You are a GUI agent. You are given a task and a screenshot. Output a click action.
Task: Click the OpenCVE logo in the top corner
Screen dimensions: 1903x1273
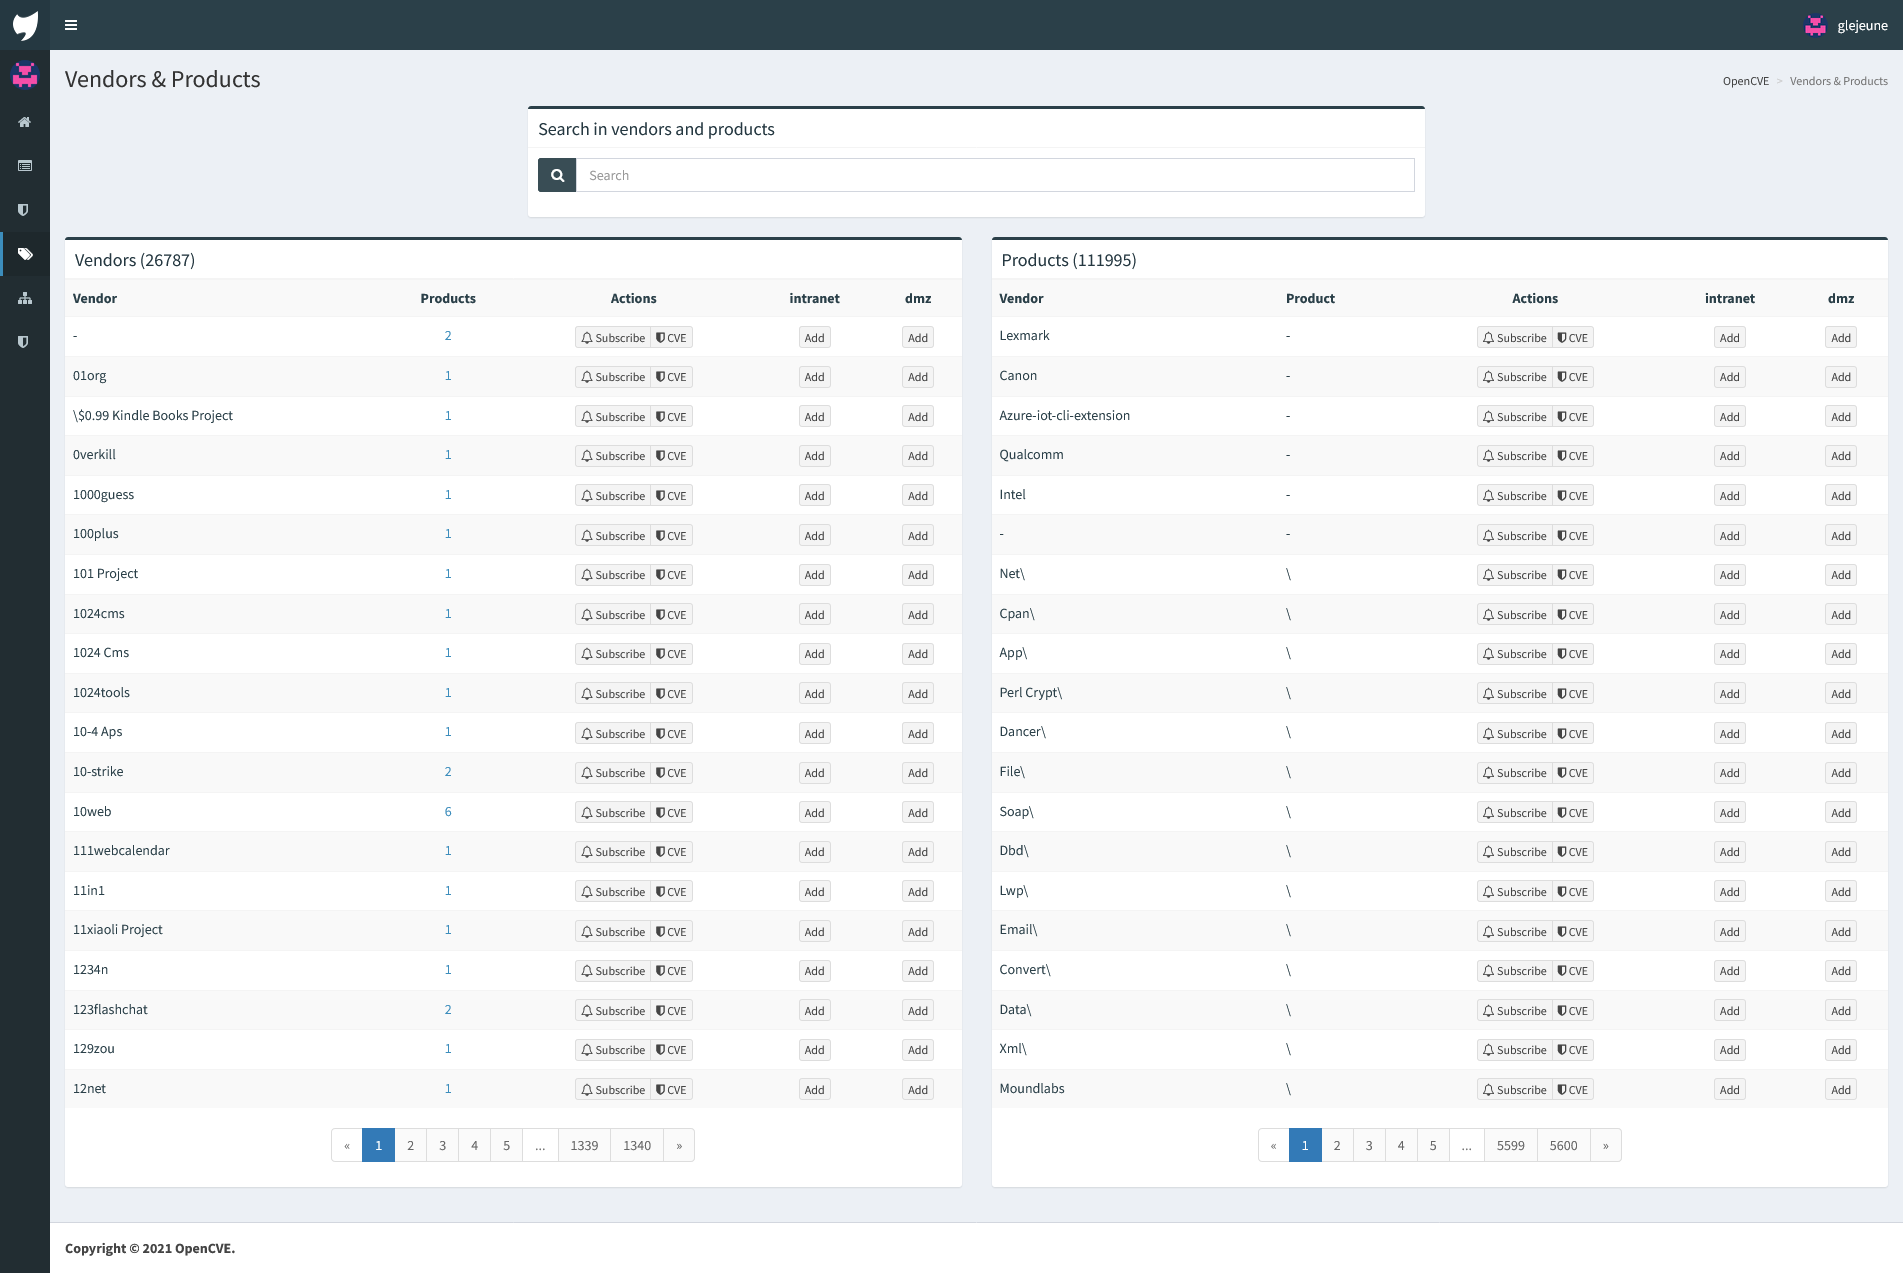(25, 25)
